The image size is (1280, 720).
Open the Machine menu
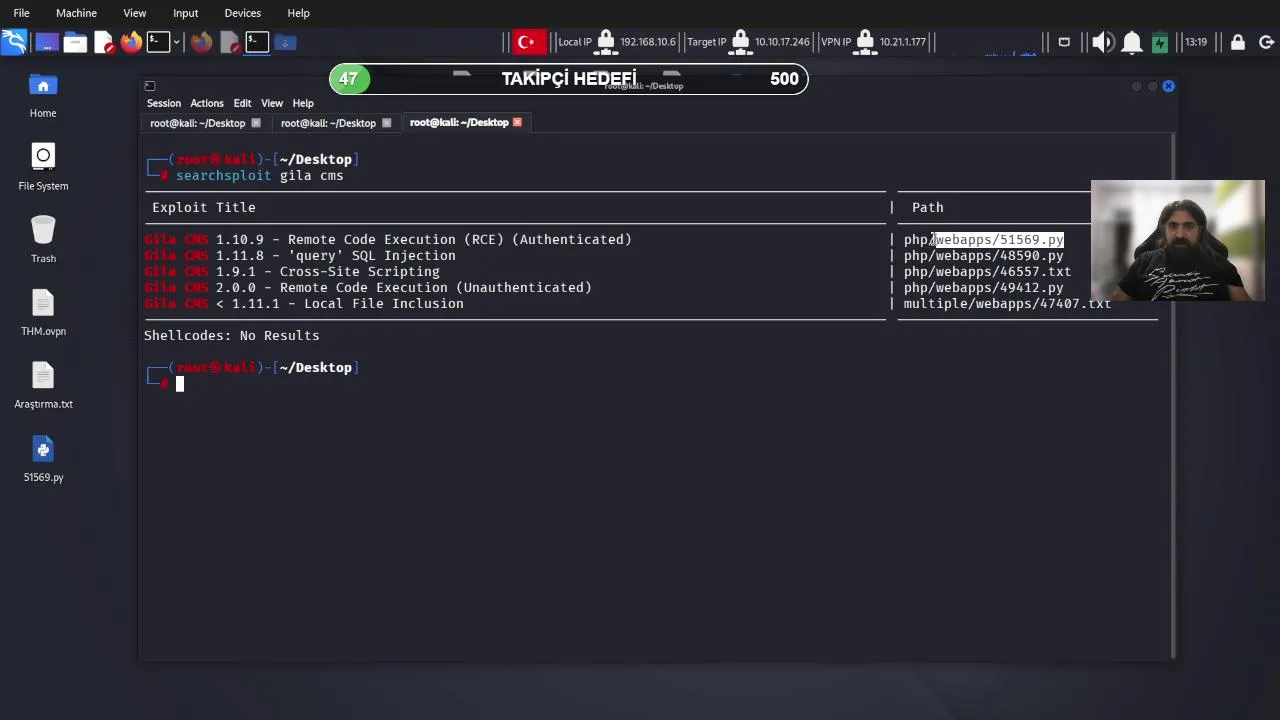pos(76,13)
